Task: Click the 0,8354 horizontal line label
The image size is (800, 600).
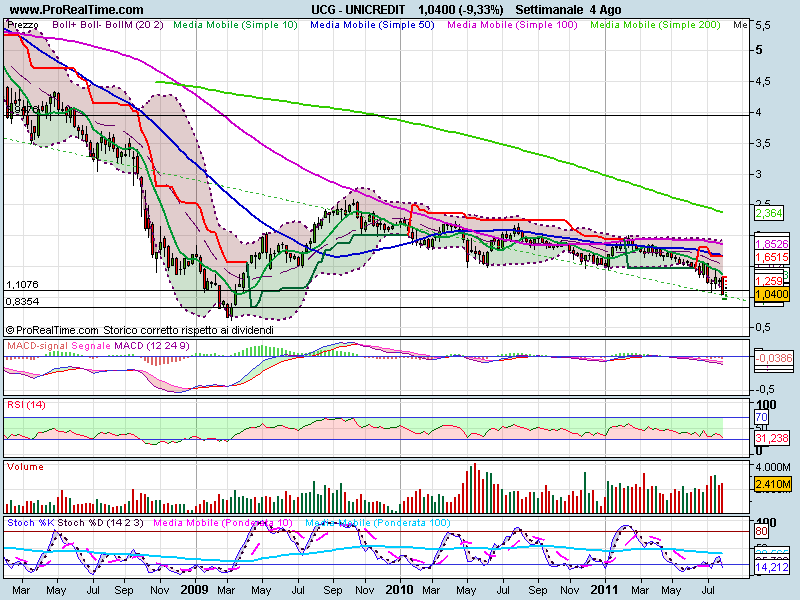Action: [x=22, y=302]
